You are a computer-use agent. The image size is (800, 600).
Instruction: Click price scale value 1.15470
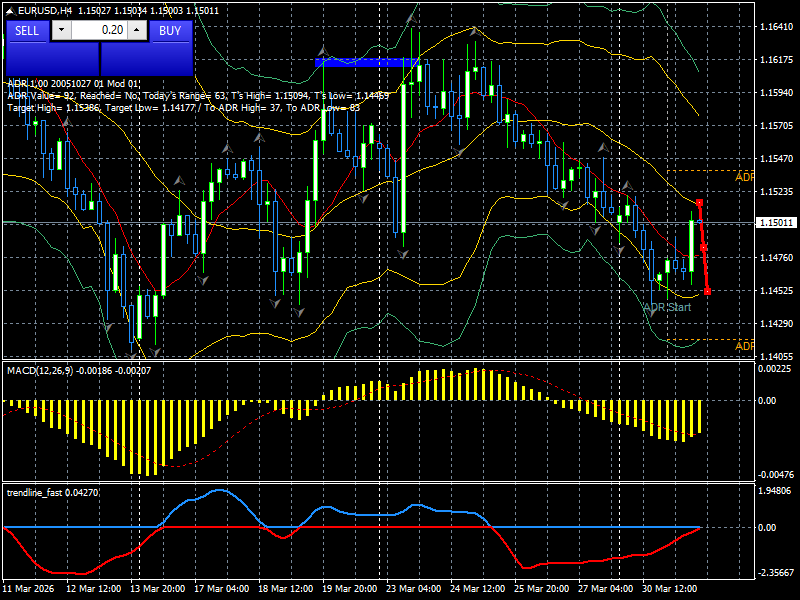(777, 159)
